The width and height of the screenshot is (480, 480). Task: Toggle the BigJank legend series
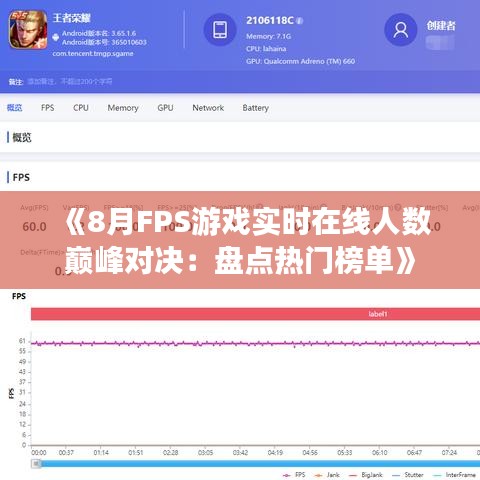[x=365, y=475]
